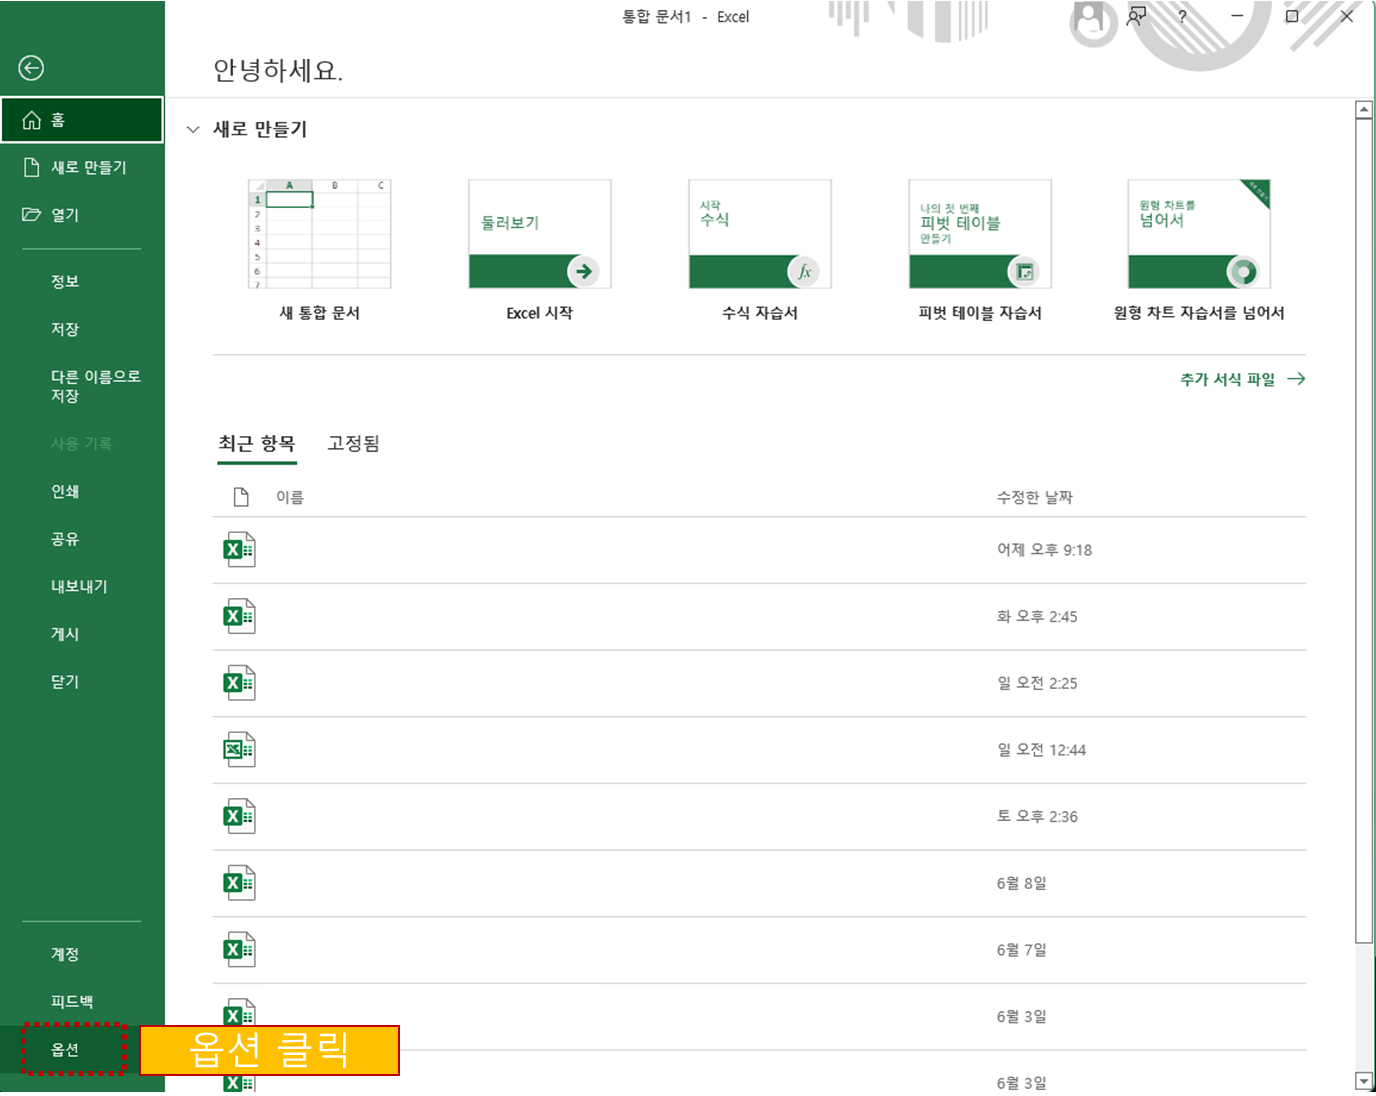This screenshot has height=1096, width=1376.
Task: Open Excel 옵션 at the bottom left
Action: click(65, 1050)
